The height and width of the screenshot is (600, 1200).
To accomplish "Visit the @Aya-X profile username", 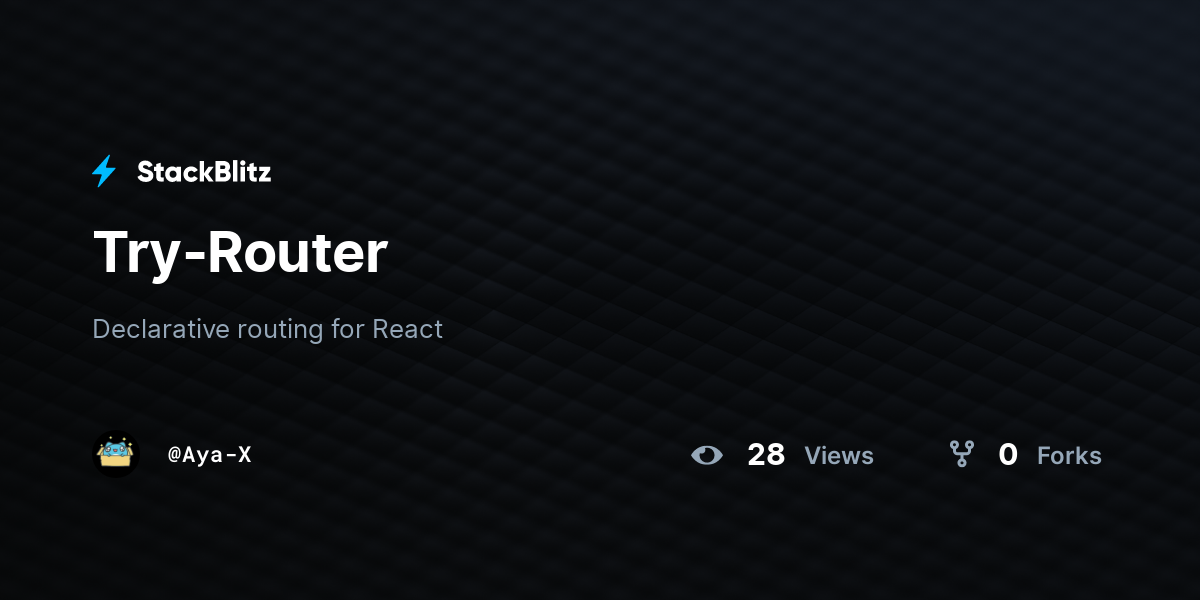I will 210,455.
